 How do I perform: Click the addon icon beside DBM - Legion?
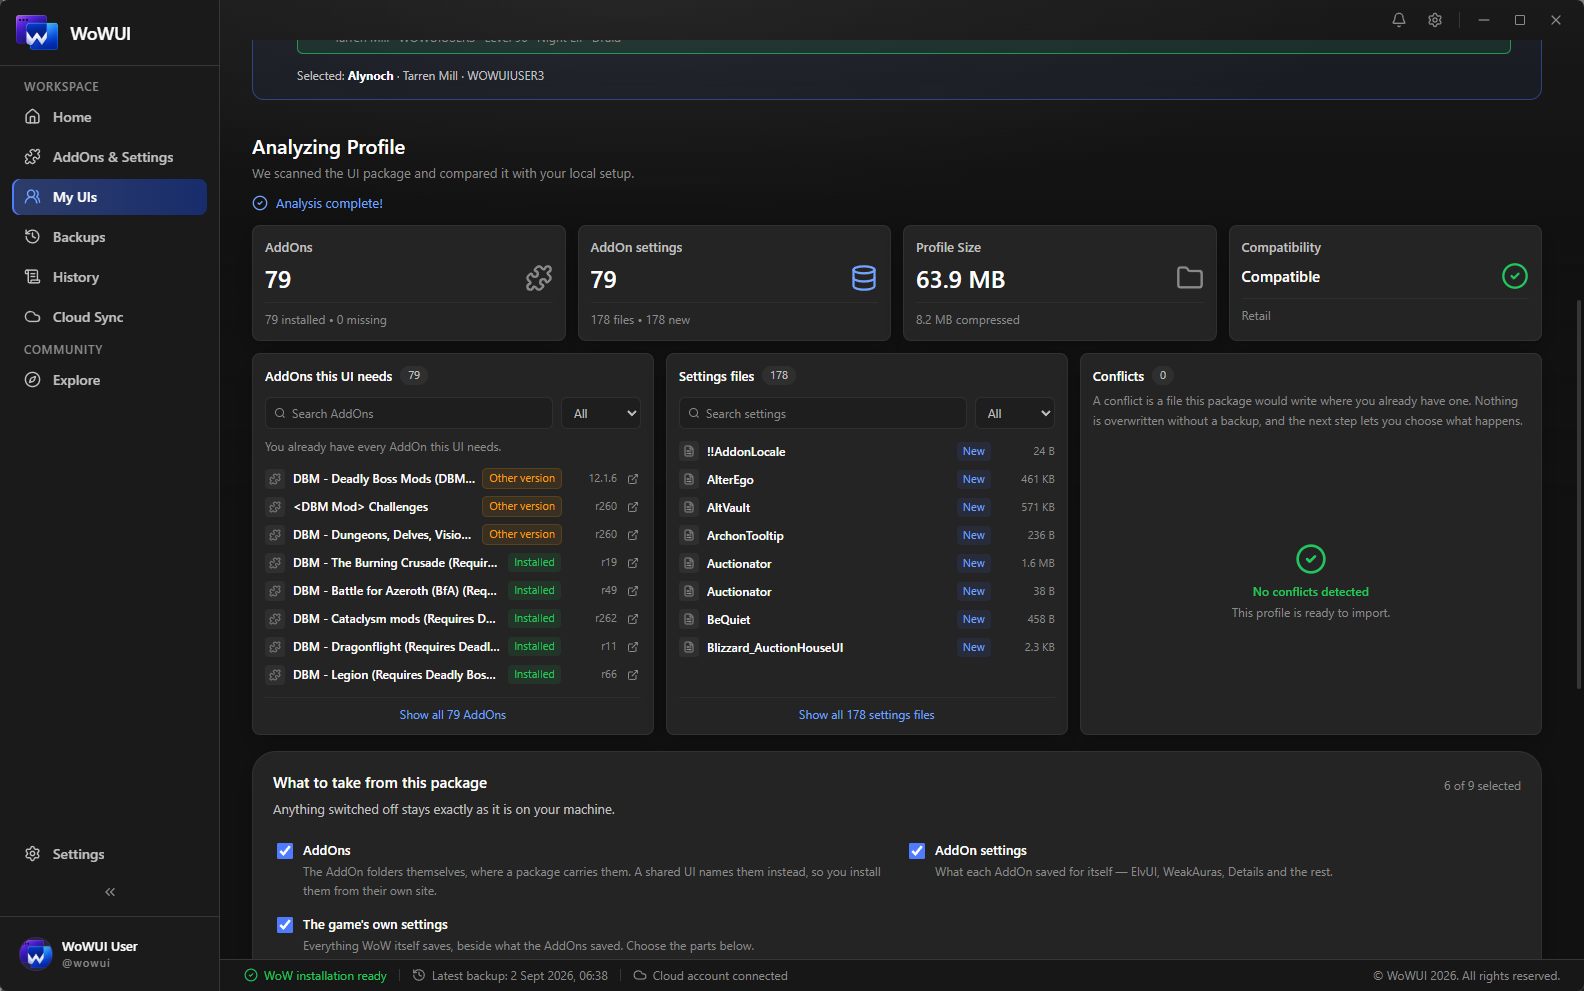(275, 675)
